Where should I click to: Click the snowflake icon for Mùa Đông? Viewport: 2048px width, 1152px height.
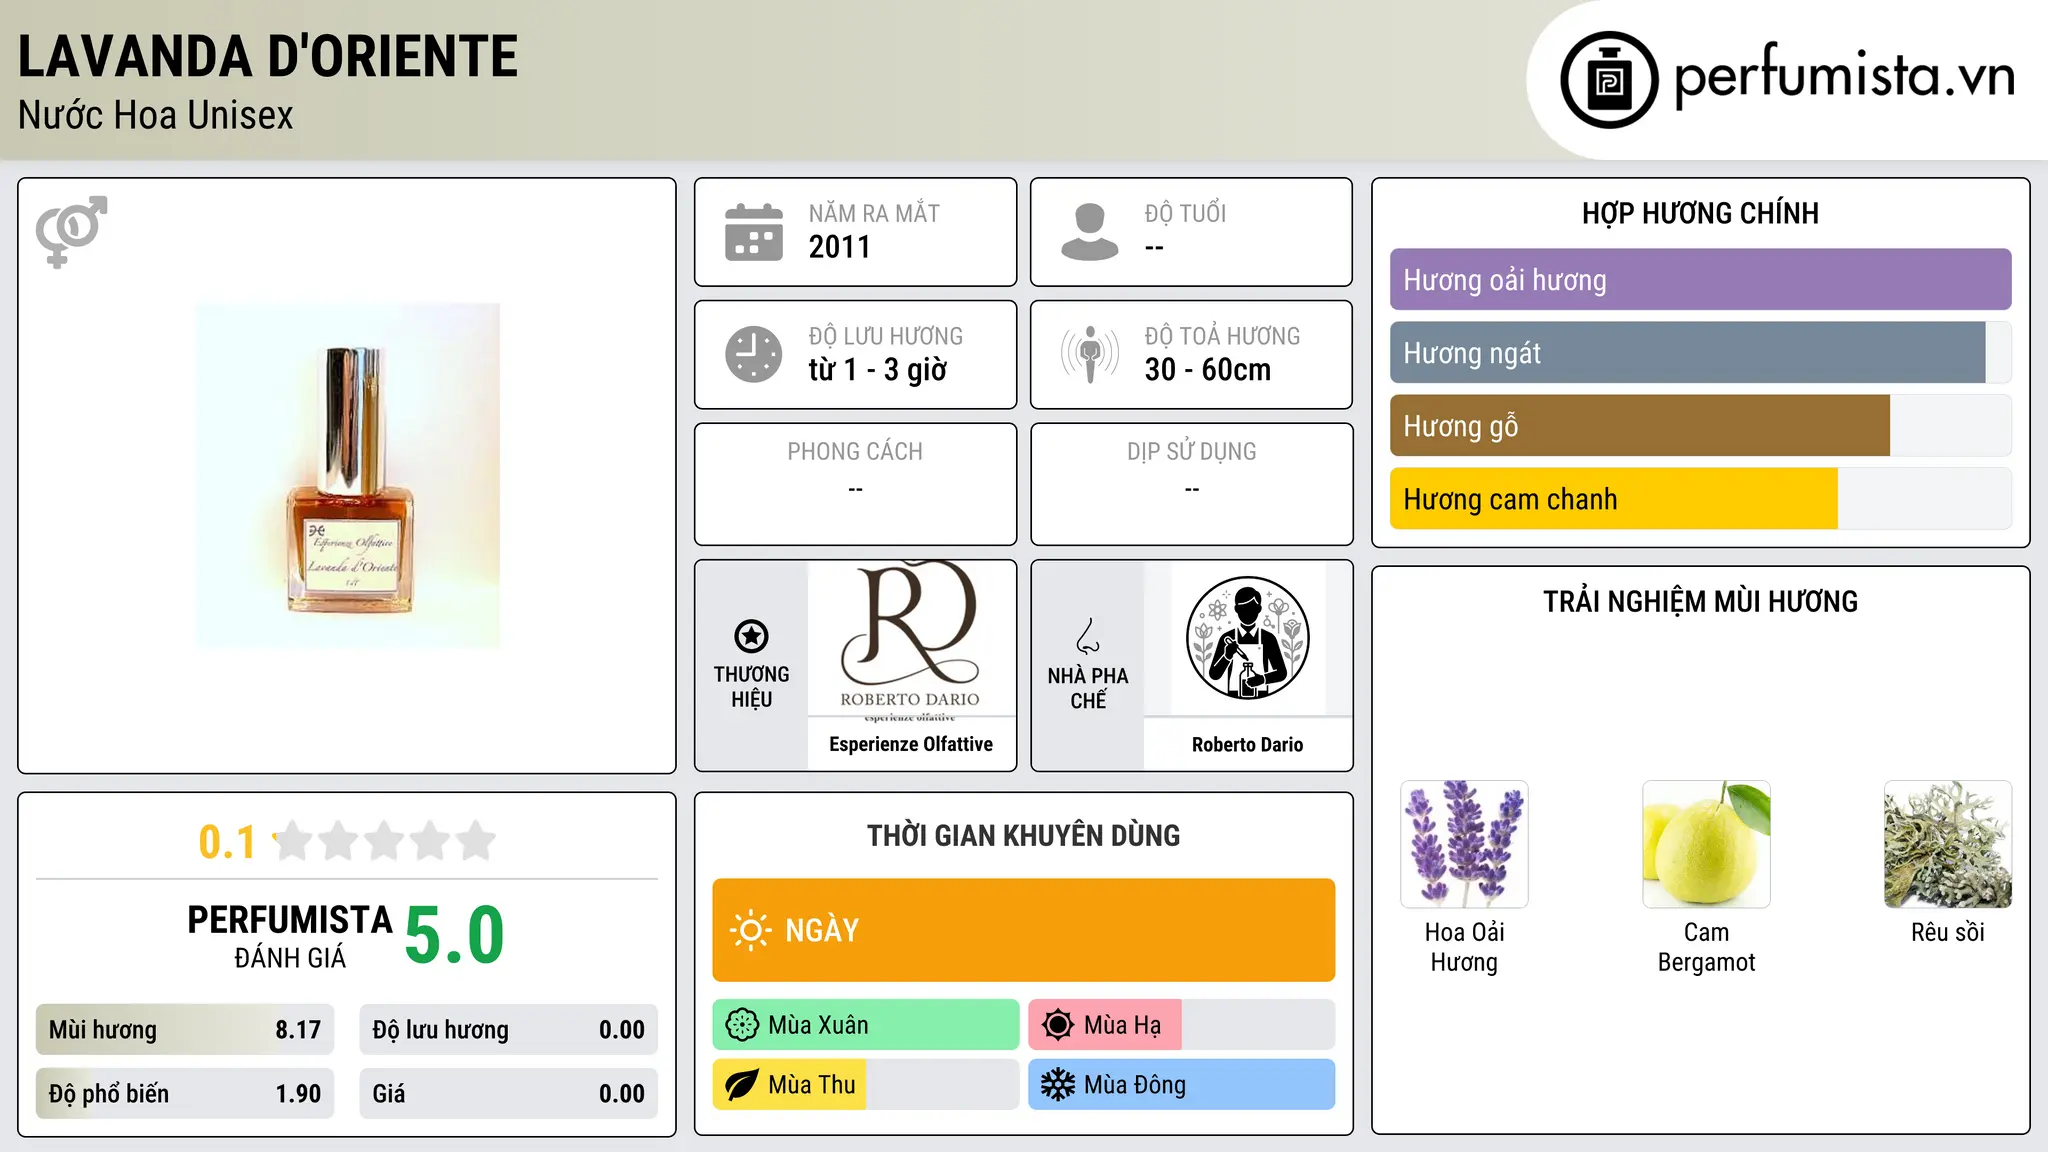1058,1085
